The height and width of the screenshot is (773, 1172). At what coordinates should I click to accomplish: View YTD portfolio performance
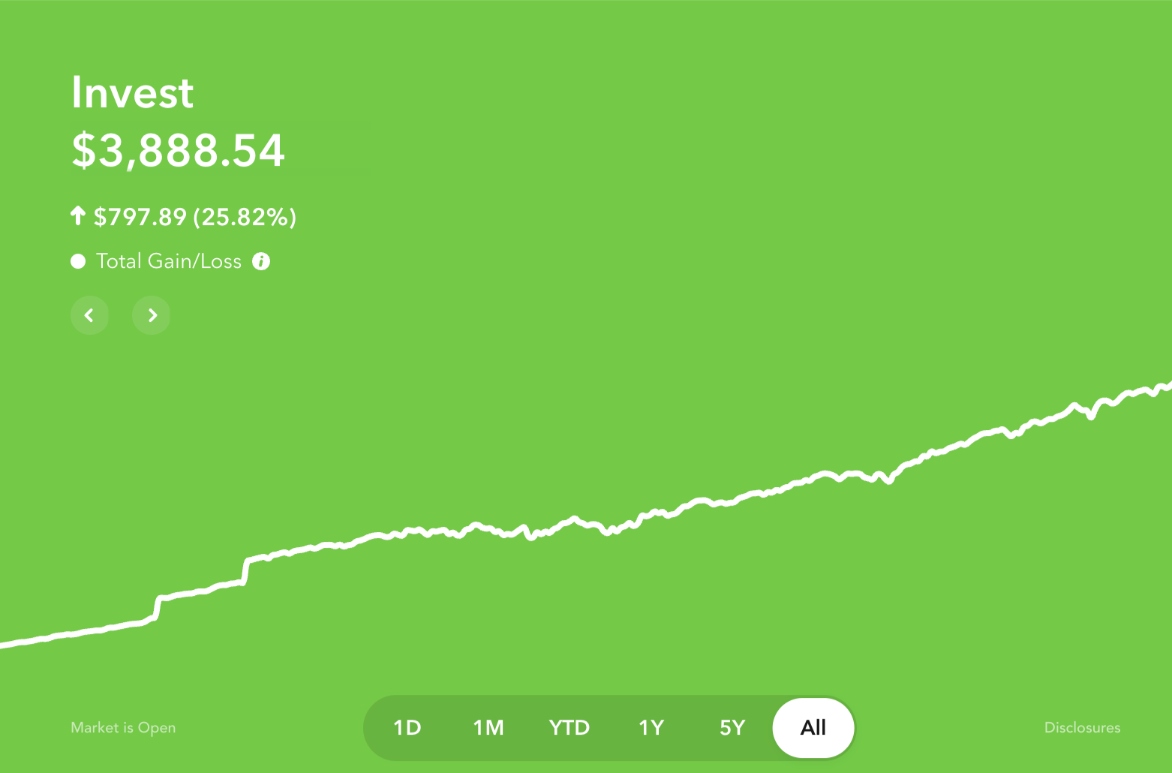pos(569,728)
